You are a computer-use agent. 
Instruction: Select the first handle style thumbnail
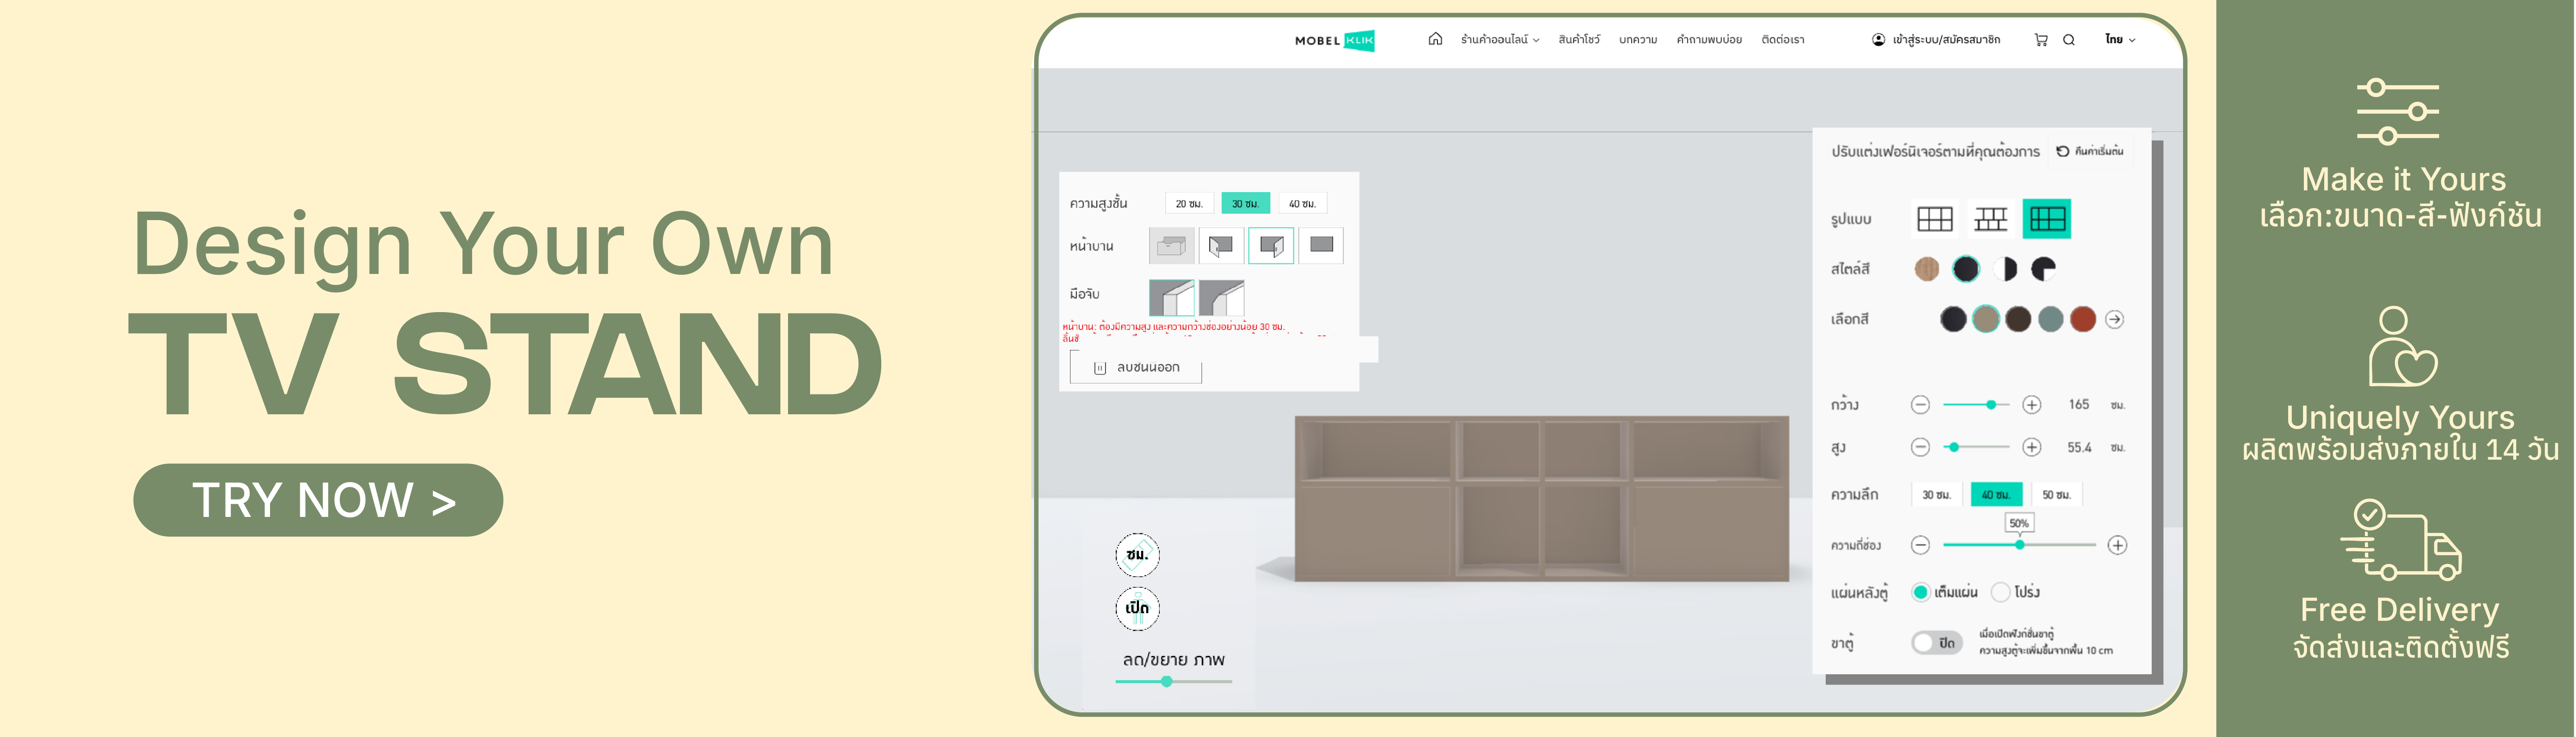pos(1171,298)
